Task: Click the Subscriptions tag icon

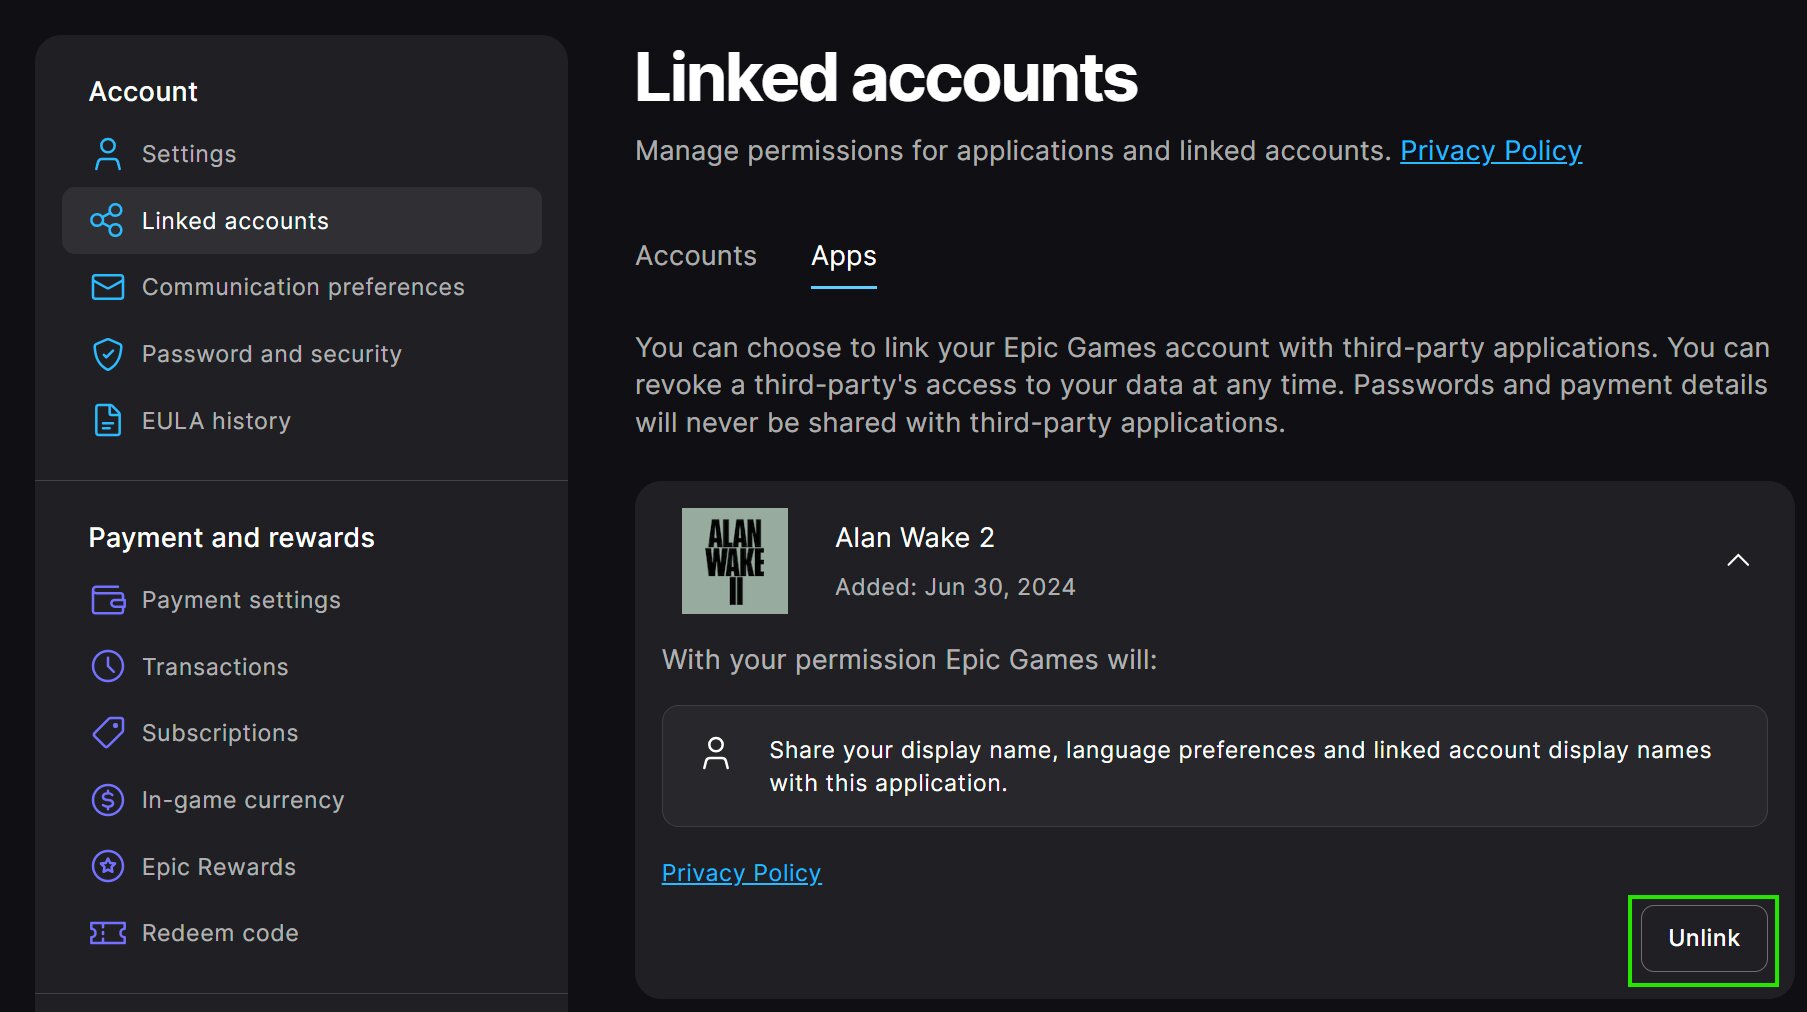Action: pyautogui.click(x=108, y=733)
